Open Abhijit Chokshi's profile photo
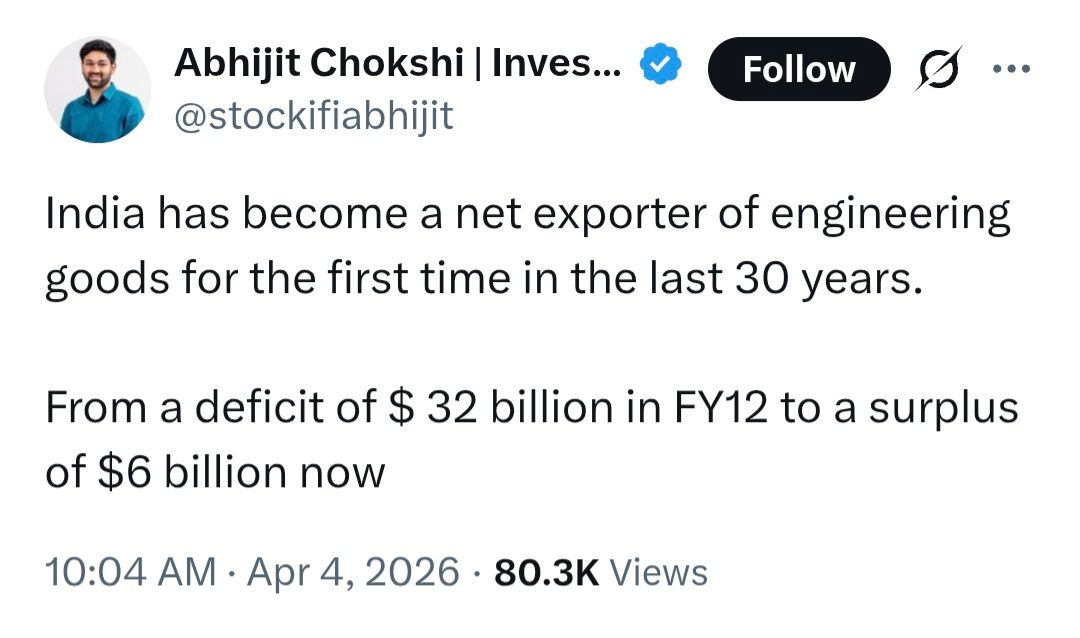Image resolution: width=1080 pixels, height=638 pixels. 97,90
